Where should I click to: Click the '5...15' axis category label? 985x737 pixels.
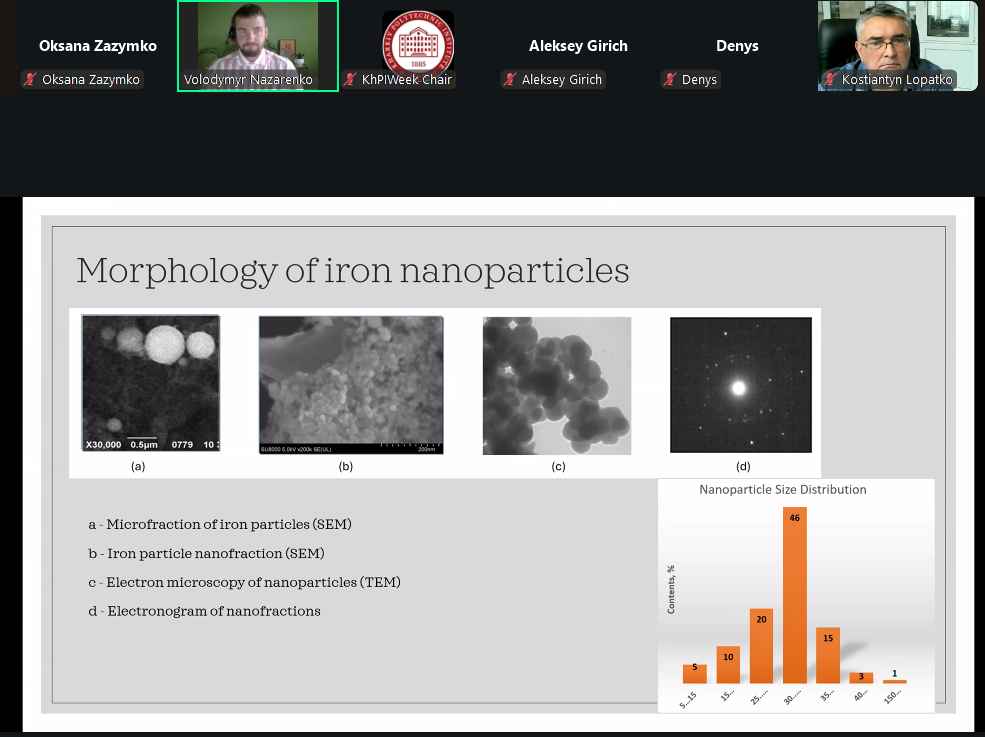coord(688,700)
